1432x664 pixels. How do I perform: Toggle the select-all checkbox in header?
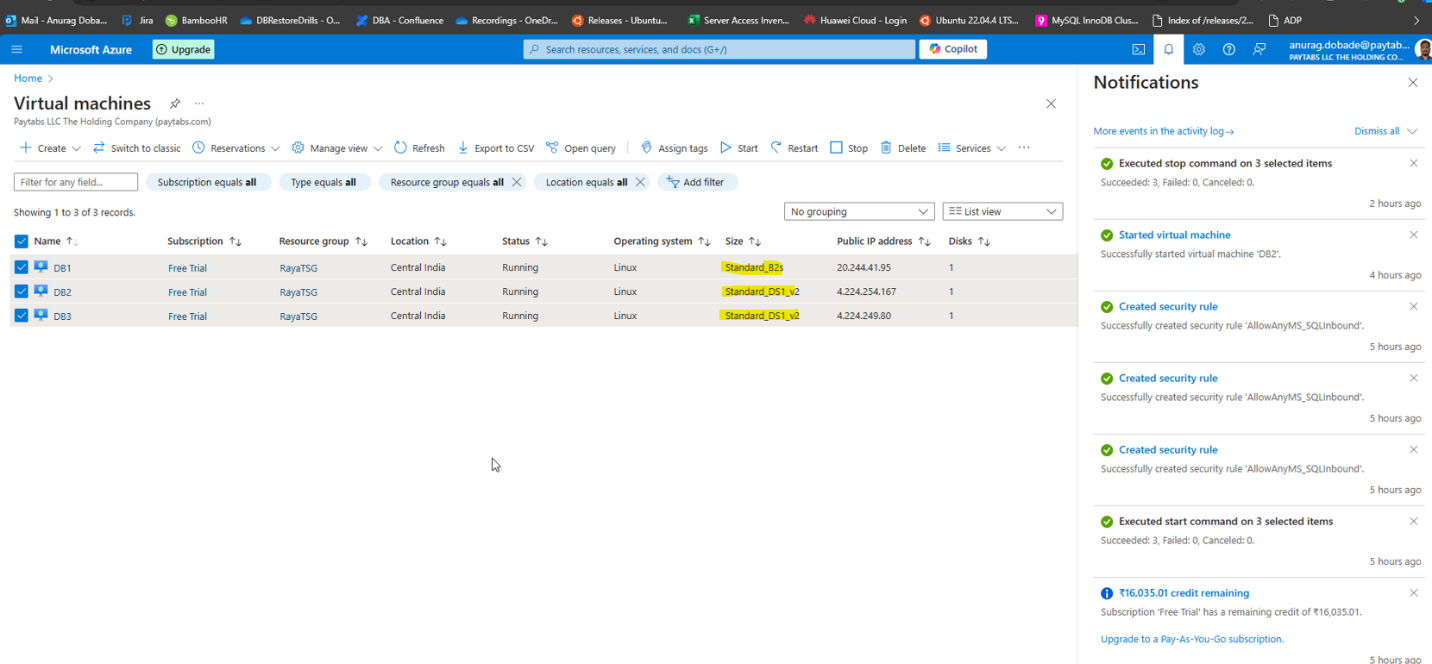21,241
